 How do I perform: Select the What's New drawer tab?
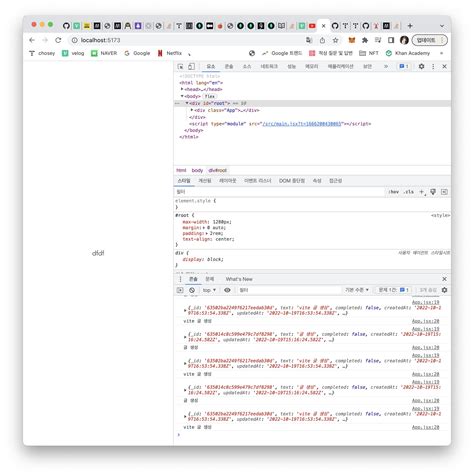pos(239,279)
